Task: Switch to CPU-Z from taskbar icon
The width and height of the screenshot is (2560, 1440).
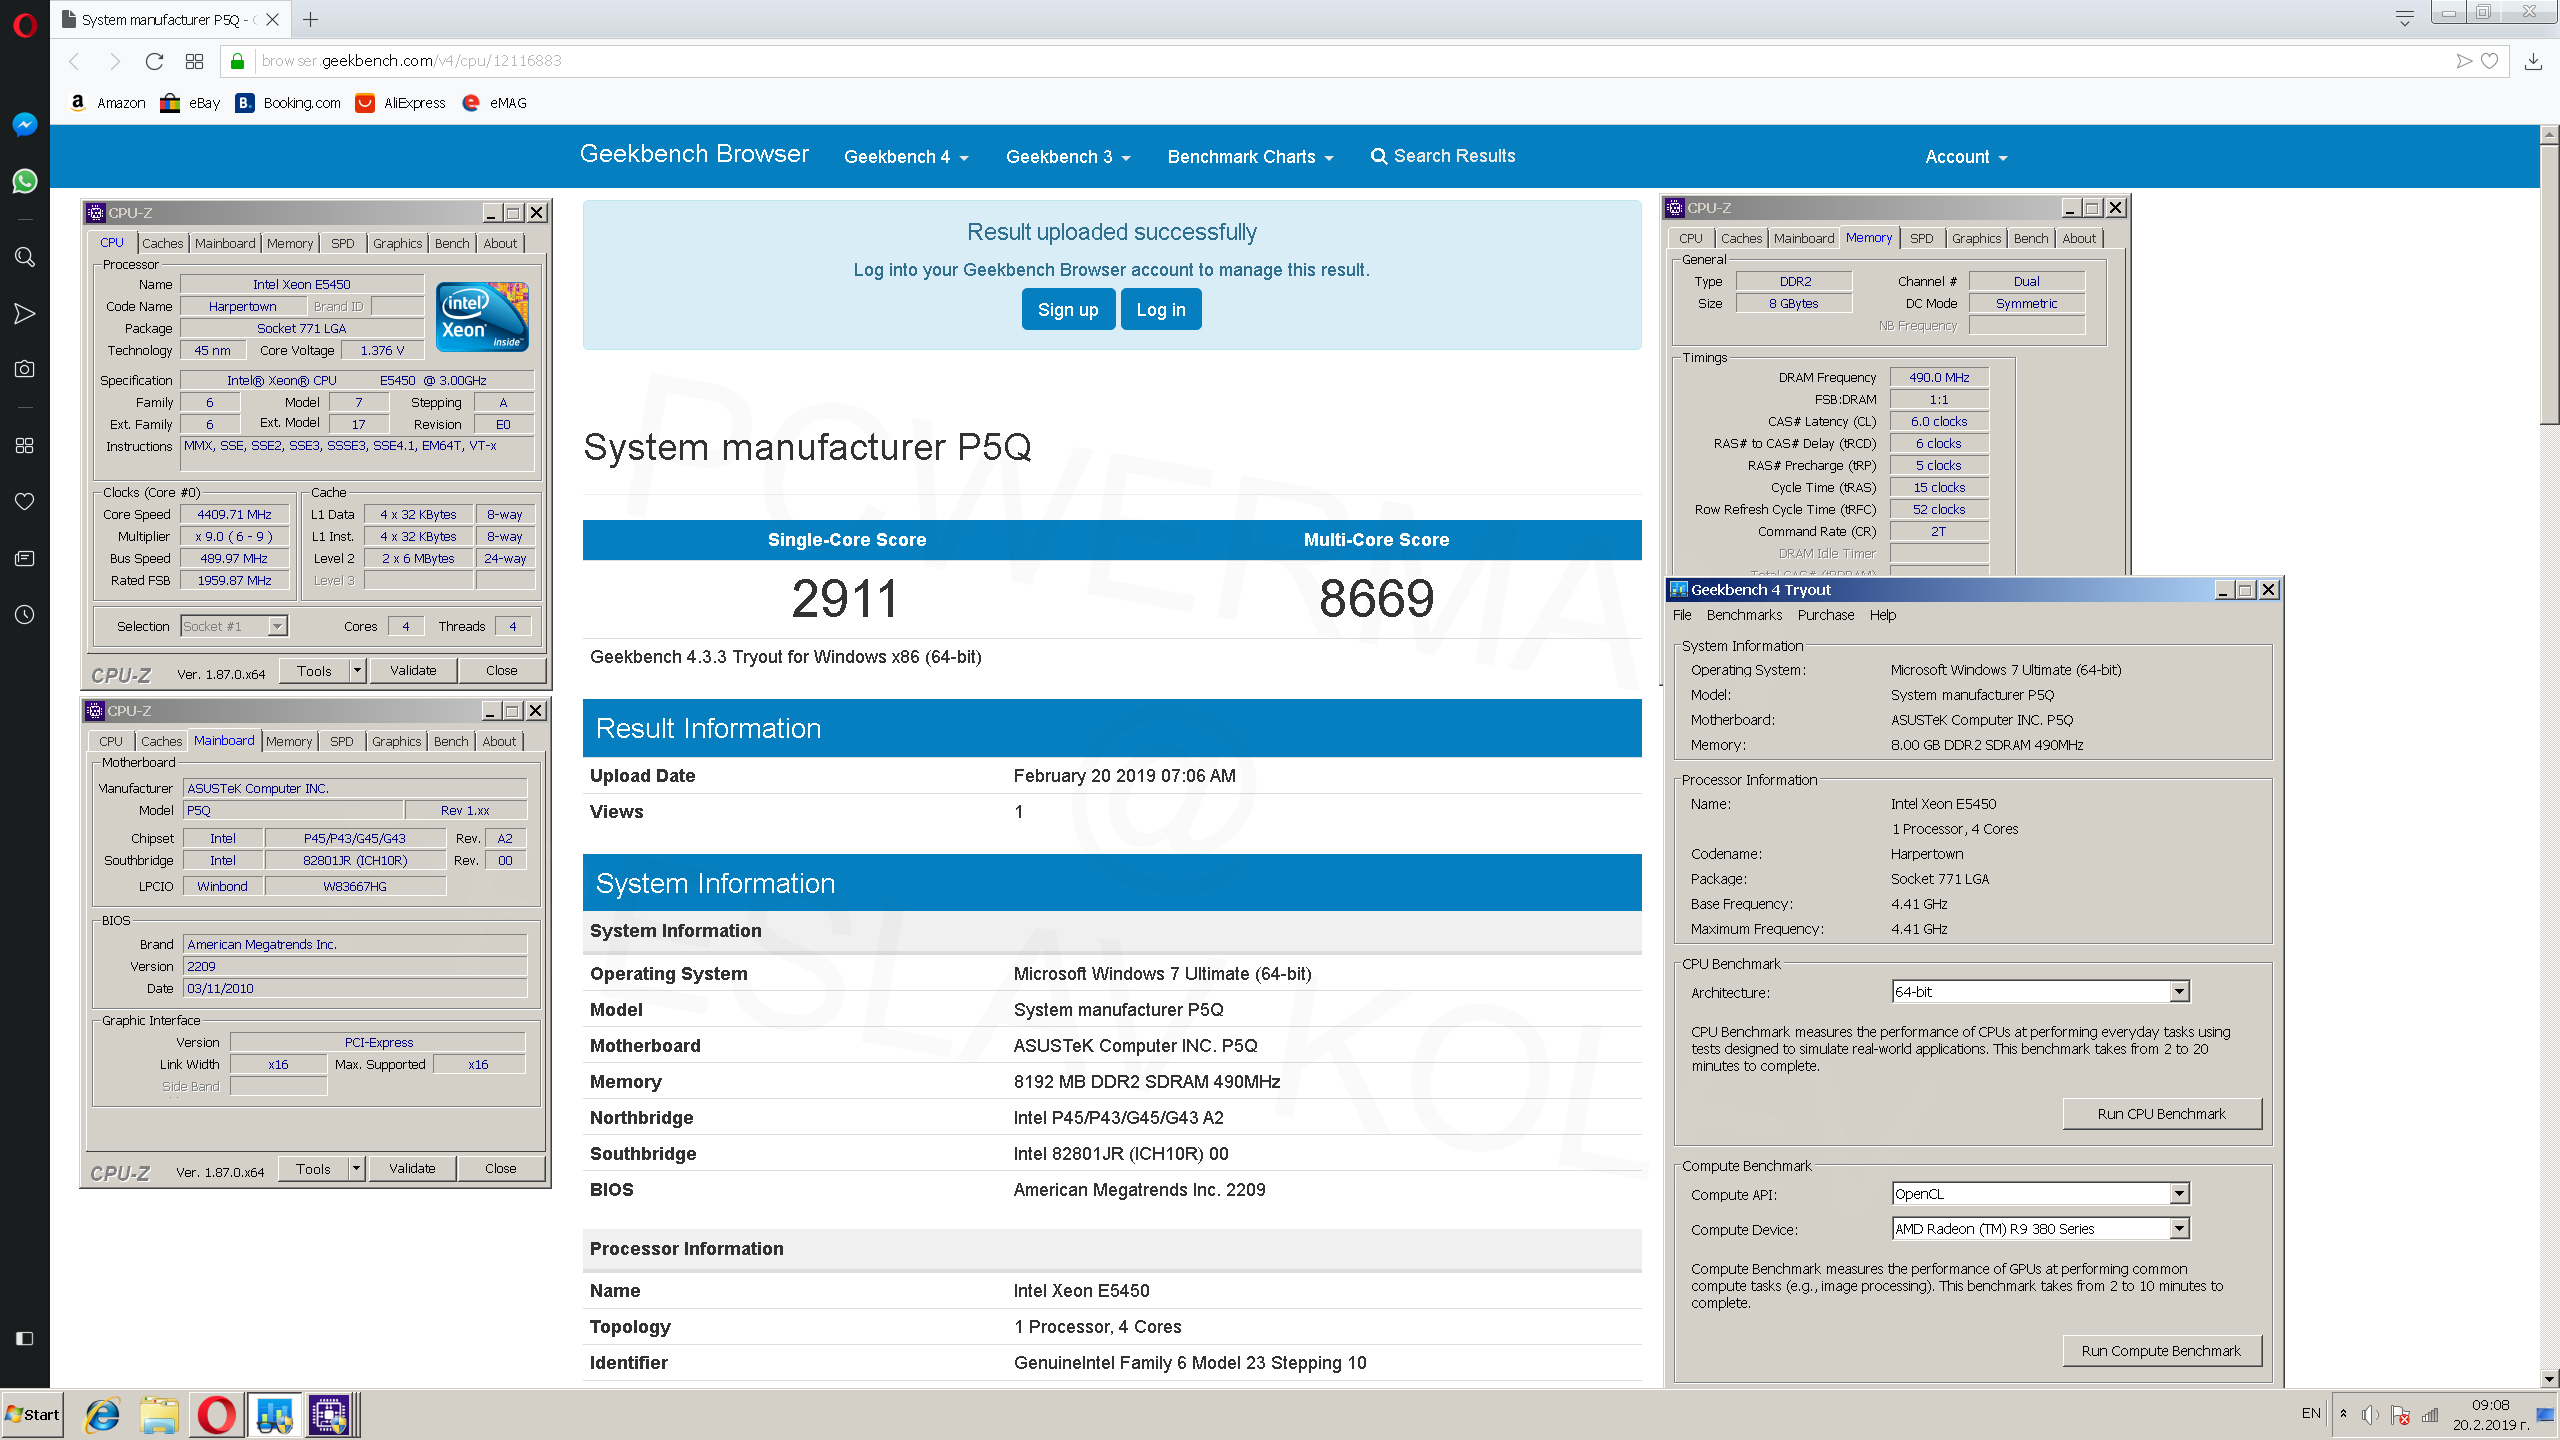Action: coord(330,1415)
